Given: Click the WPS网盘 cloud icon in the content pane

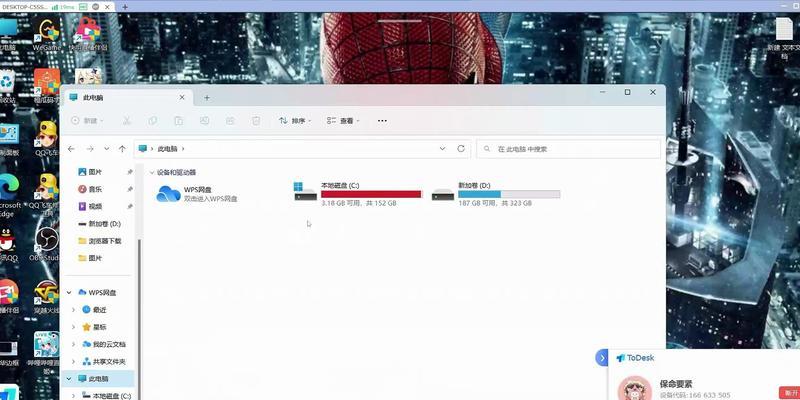Looking at the screenshot, I should pyautogui.click(x=168, y=194).
